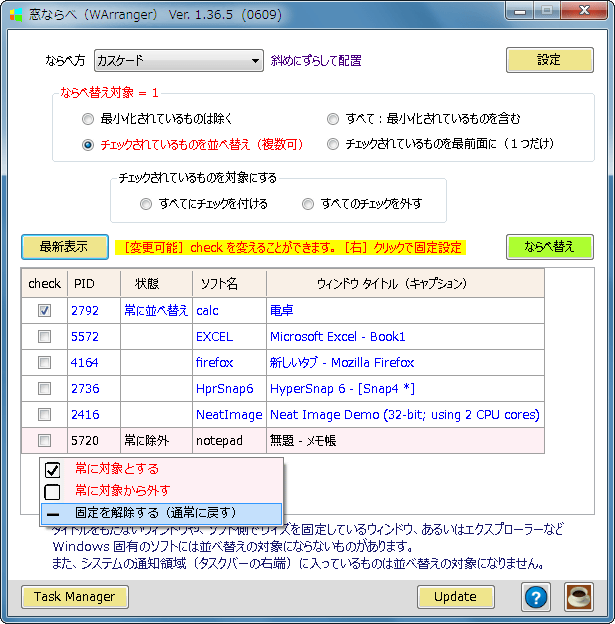This screenshot has height=624, width=615.
Task: Click HyperSnap 6 - [Snap4 *] title cell
Action: [405, 388]
